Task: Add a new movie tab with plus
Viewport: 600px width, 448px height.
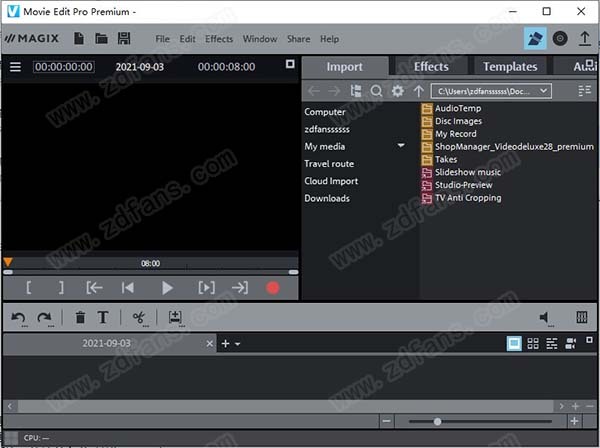Action: coord(225,344)
